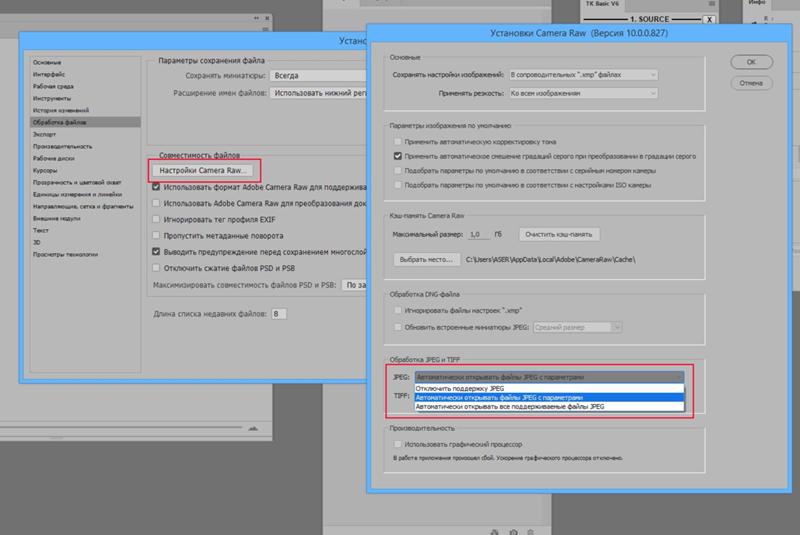800x535 pixels.
Task: Enable 'Использовать Adobe Camera Raw для преобразования' checkbox
Action: [156, 203]
